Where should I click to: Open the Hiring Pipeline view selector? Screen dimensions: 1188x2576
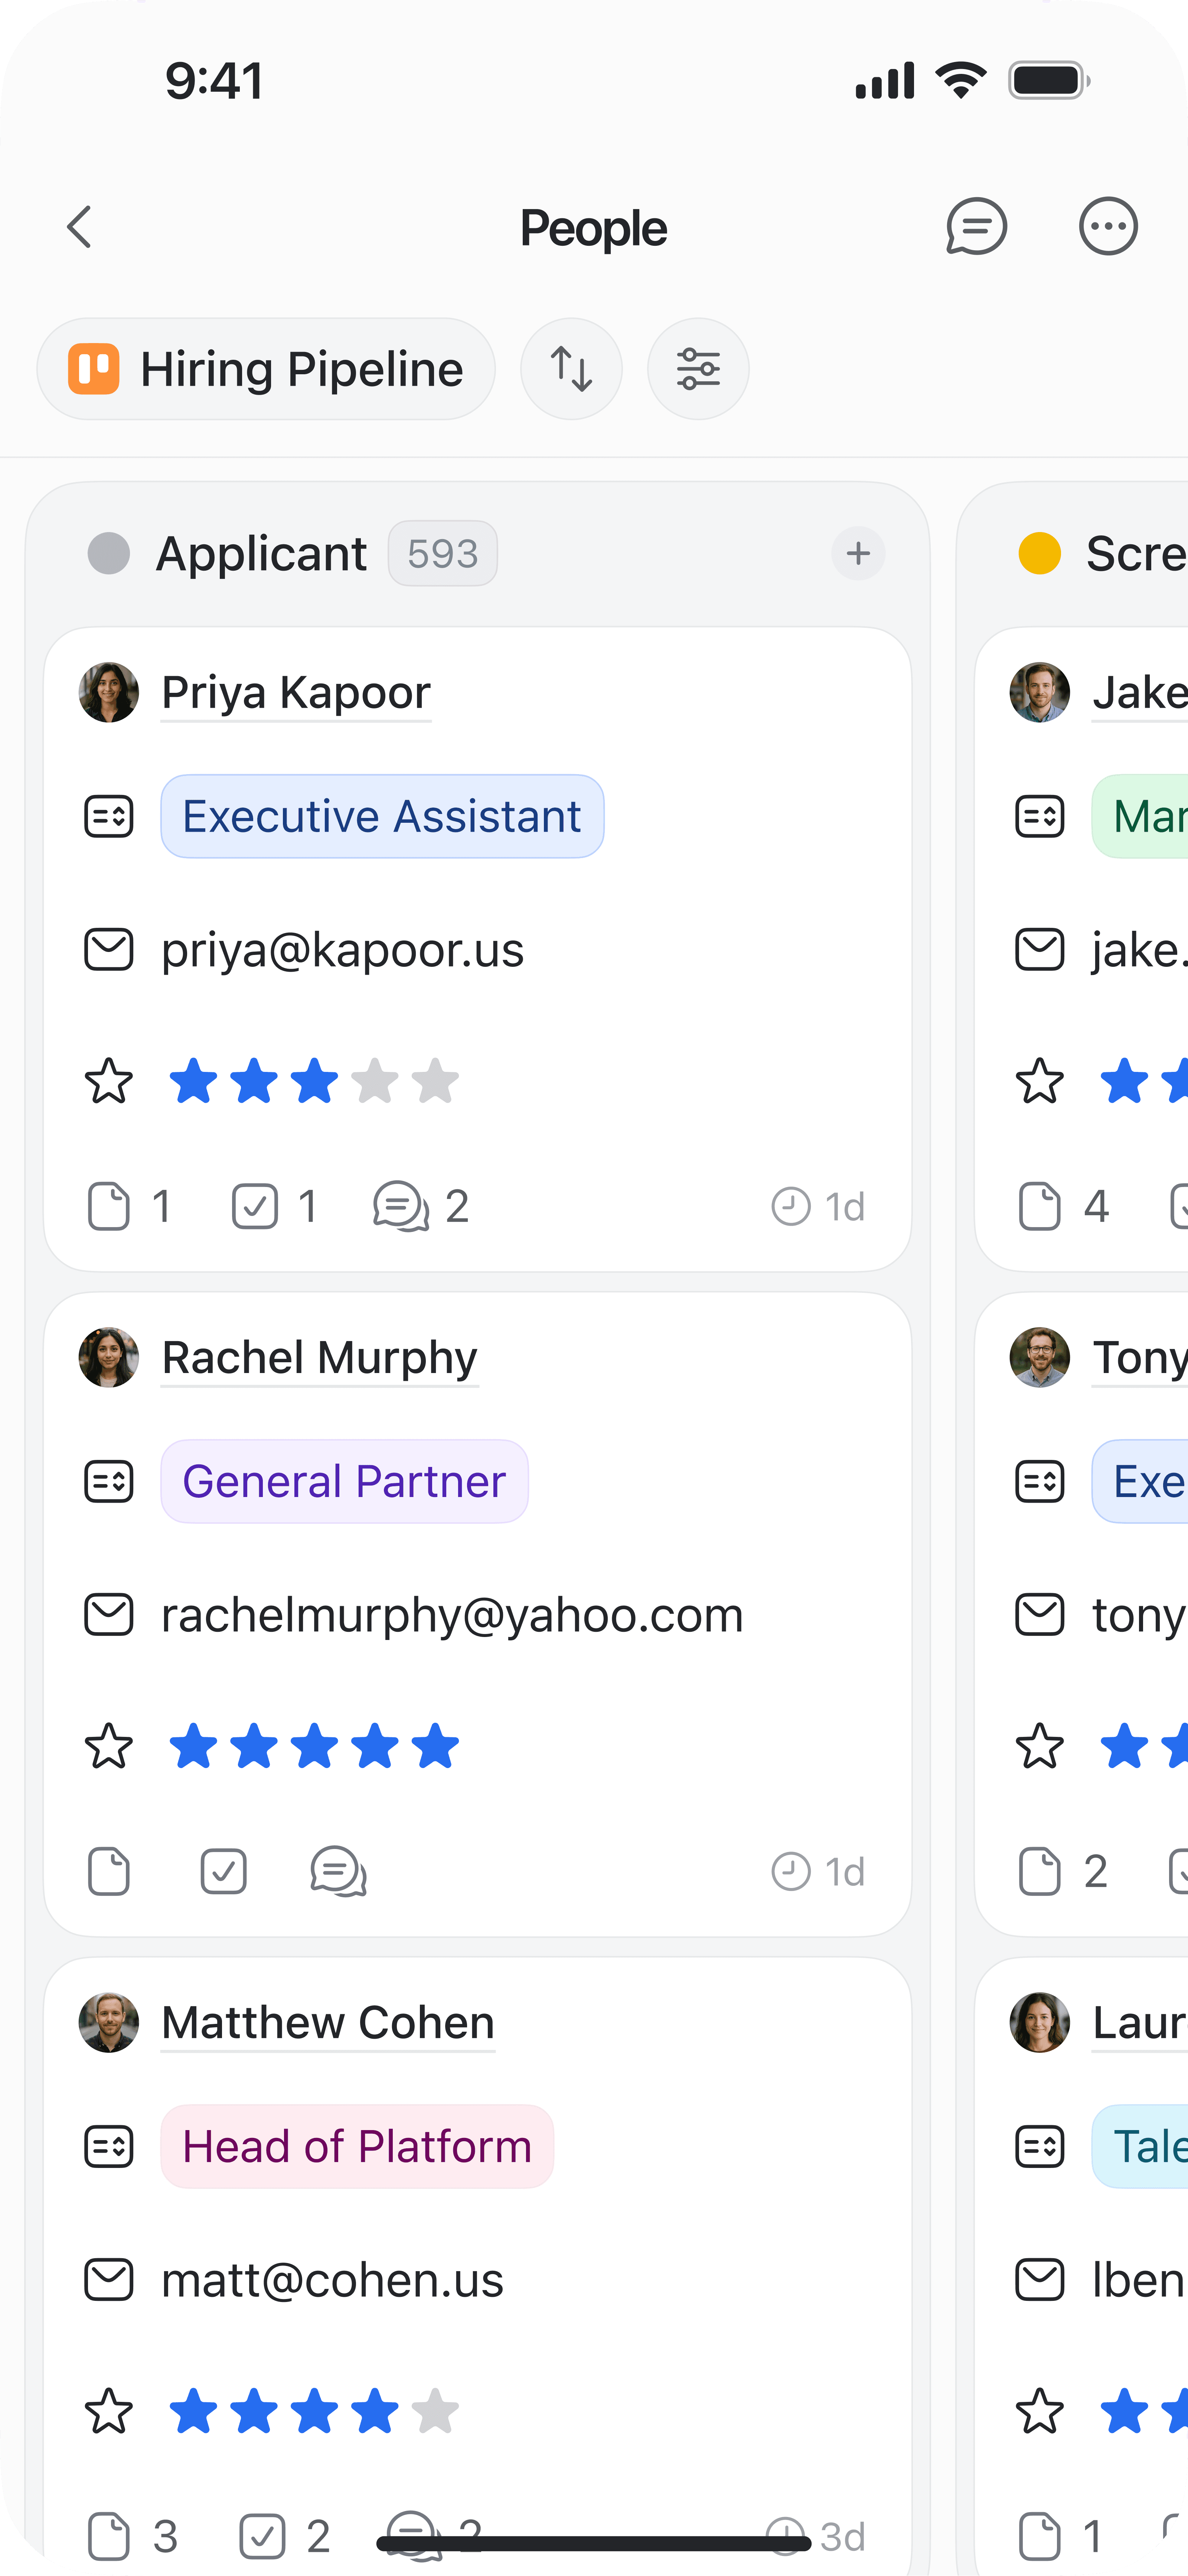266,369
